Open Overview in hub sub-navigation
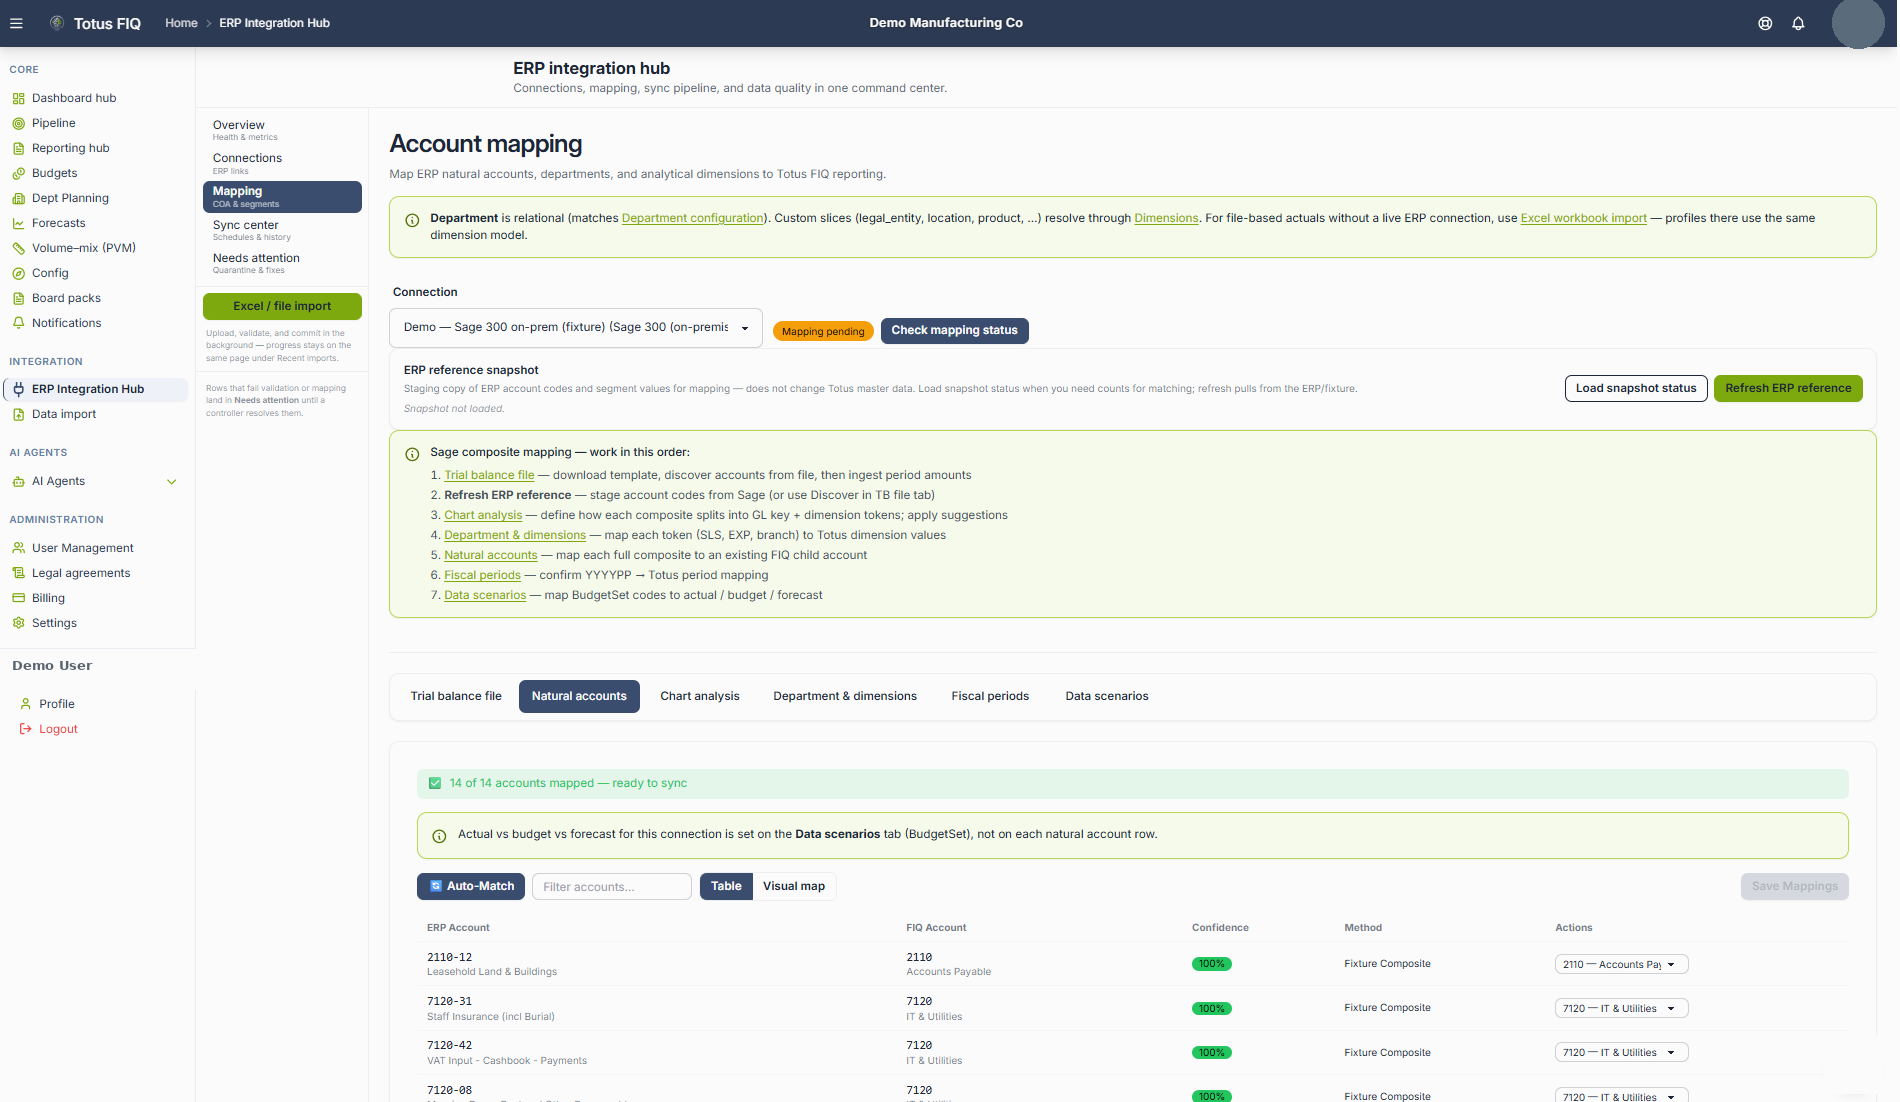The height and width of the screenshot is (1102, 1900). coord(282,130)
